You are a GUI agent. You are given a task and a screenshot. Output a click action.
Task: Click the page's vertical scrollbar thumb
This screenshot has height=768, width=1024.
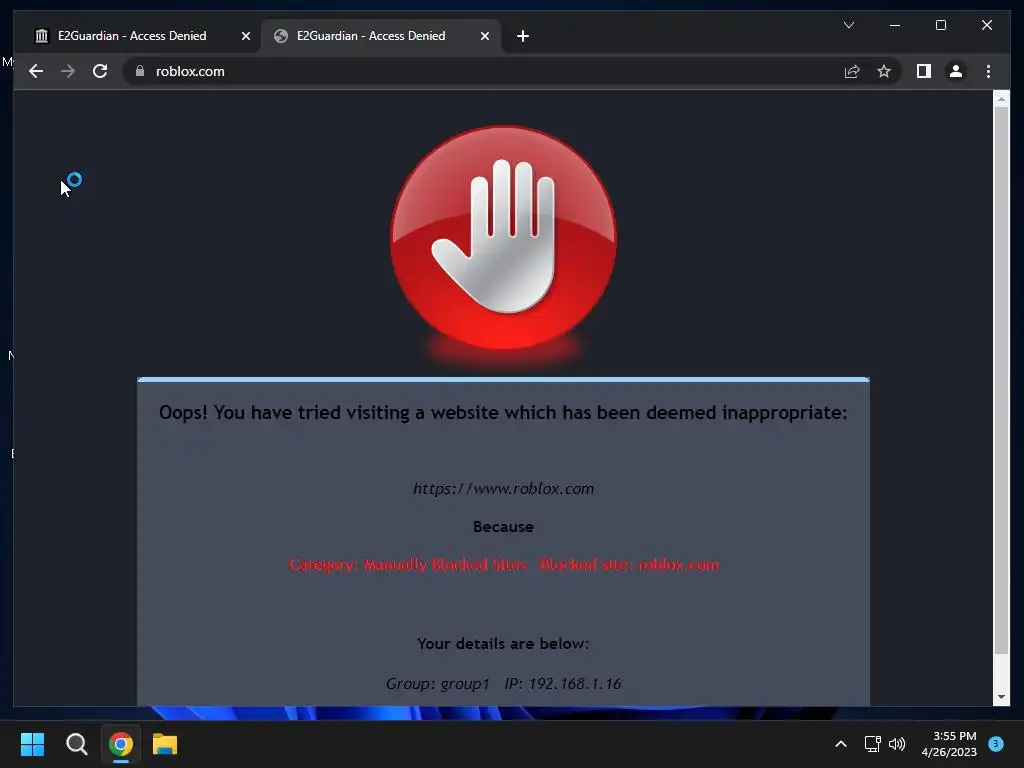tap(1001, 380)
